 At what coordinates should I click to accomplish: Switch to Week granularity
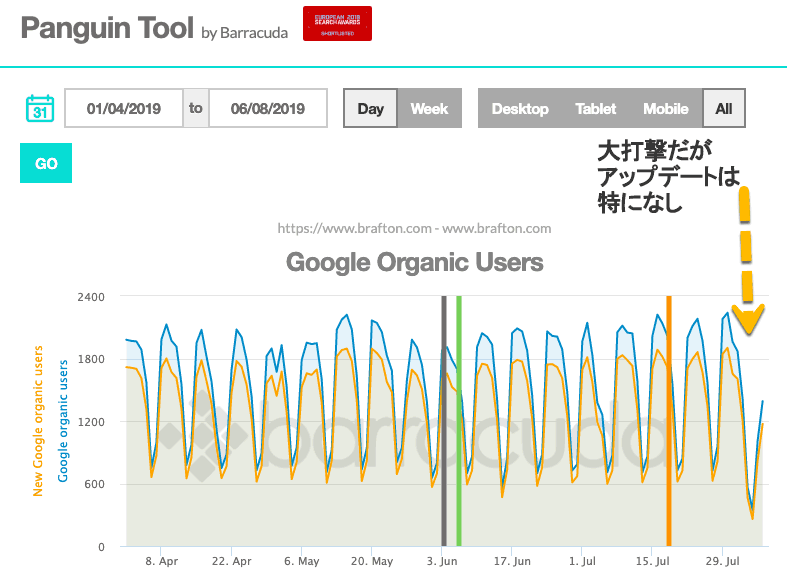[x=429, y=108]
